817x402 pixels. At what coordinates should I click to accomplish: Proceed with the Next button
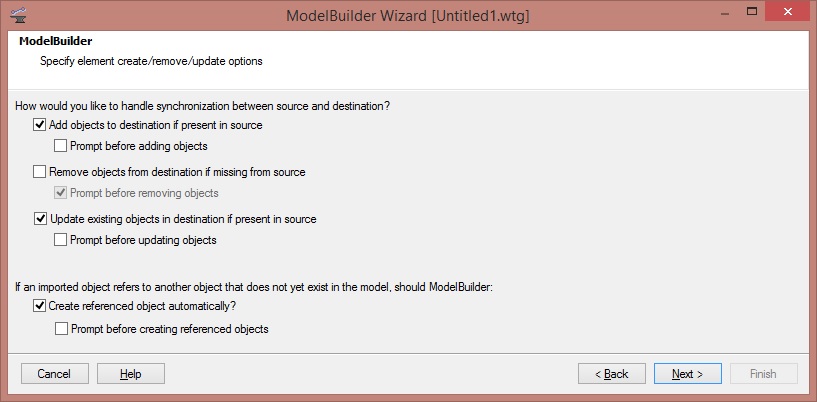[x=688, y=374]
